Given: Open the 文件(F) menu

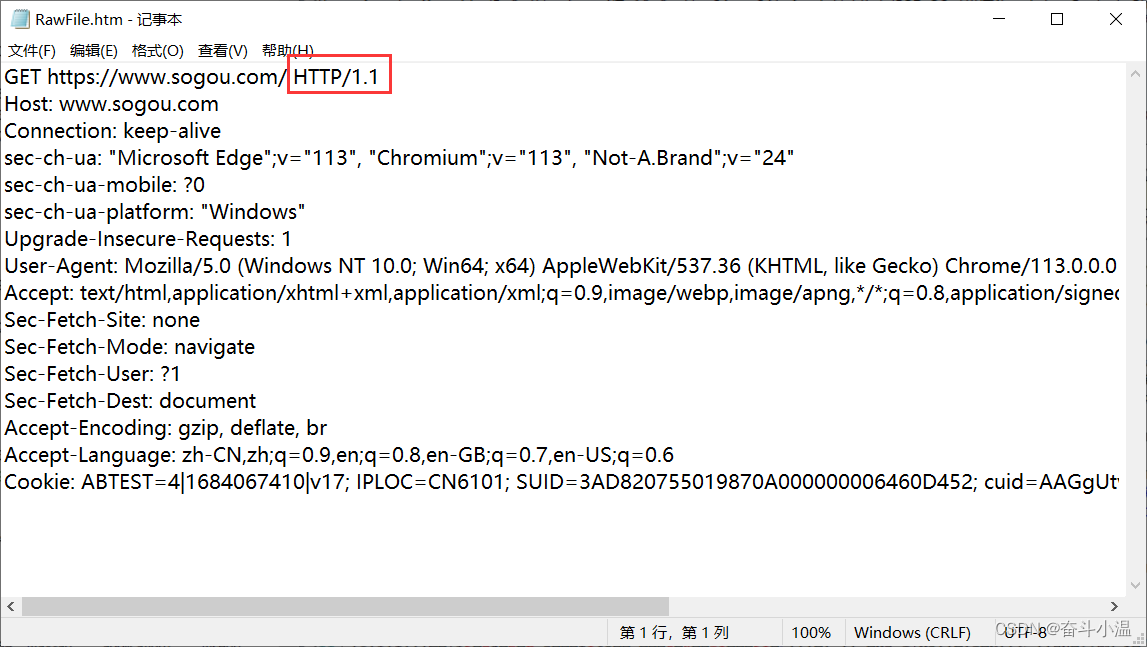Looking at the screenshot, I should tap(31, 51).
